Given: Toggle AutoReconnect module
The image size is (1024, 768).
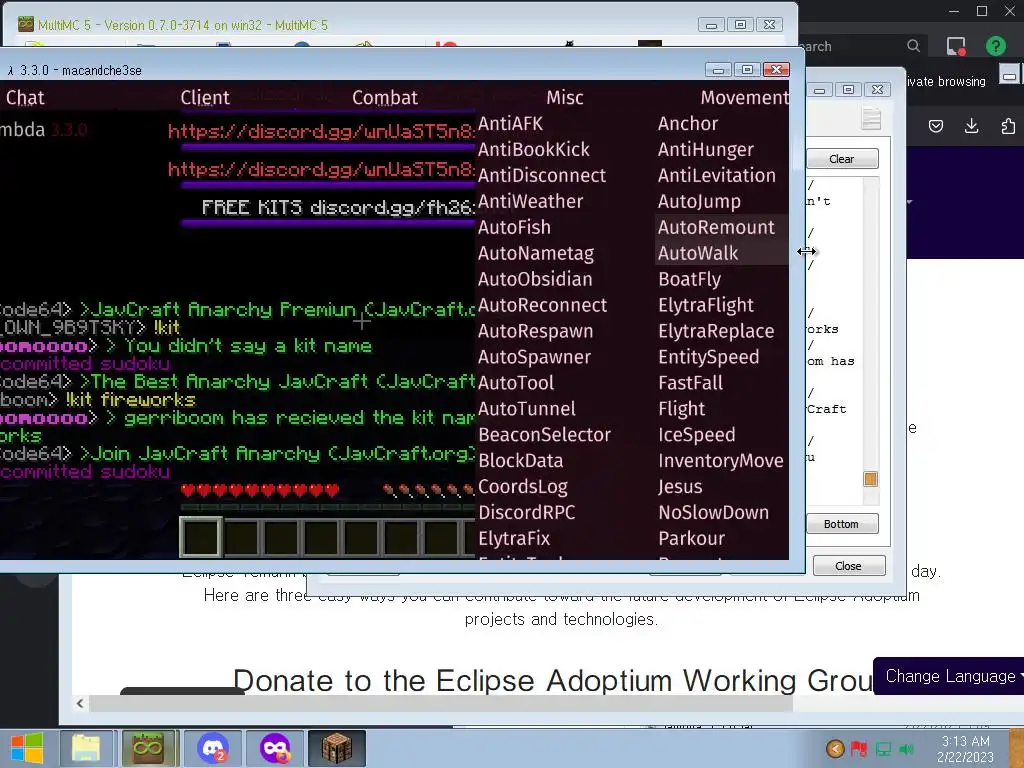Looking at the screenshot, I should (x=542, y=305).
